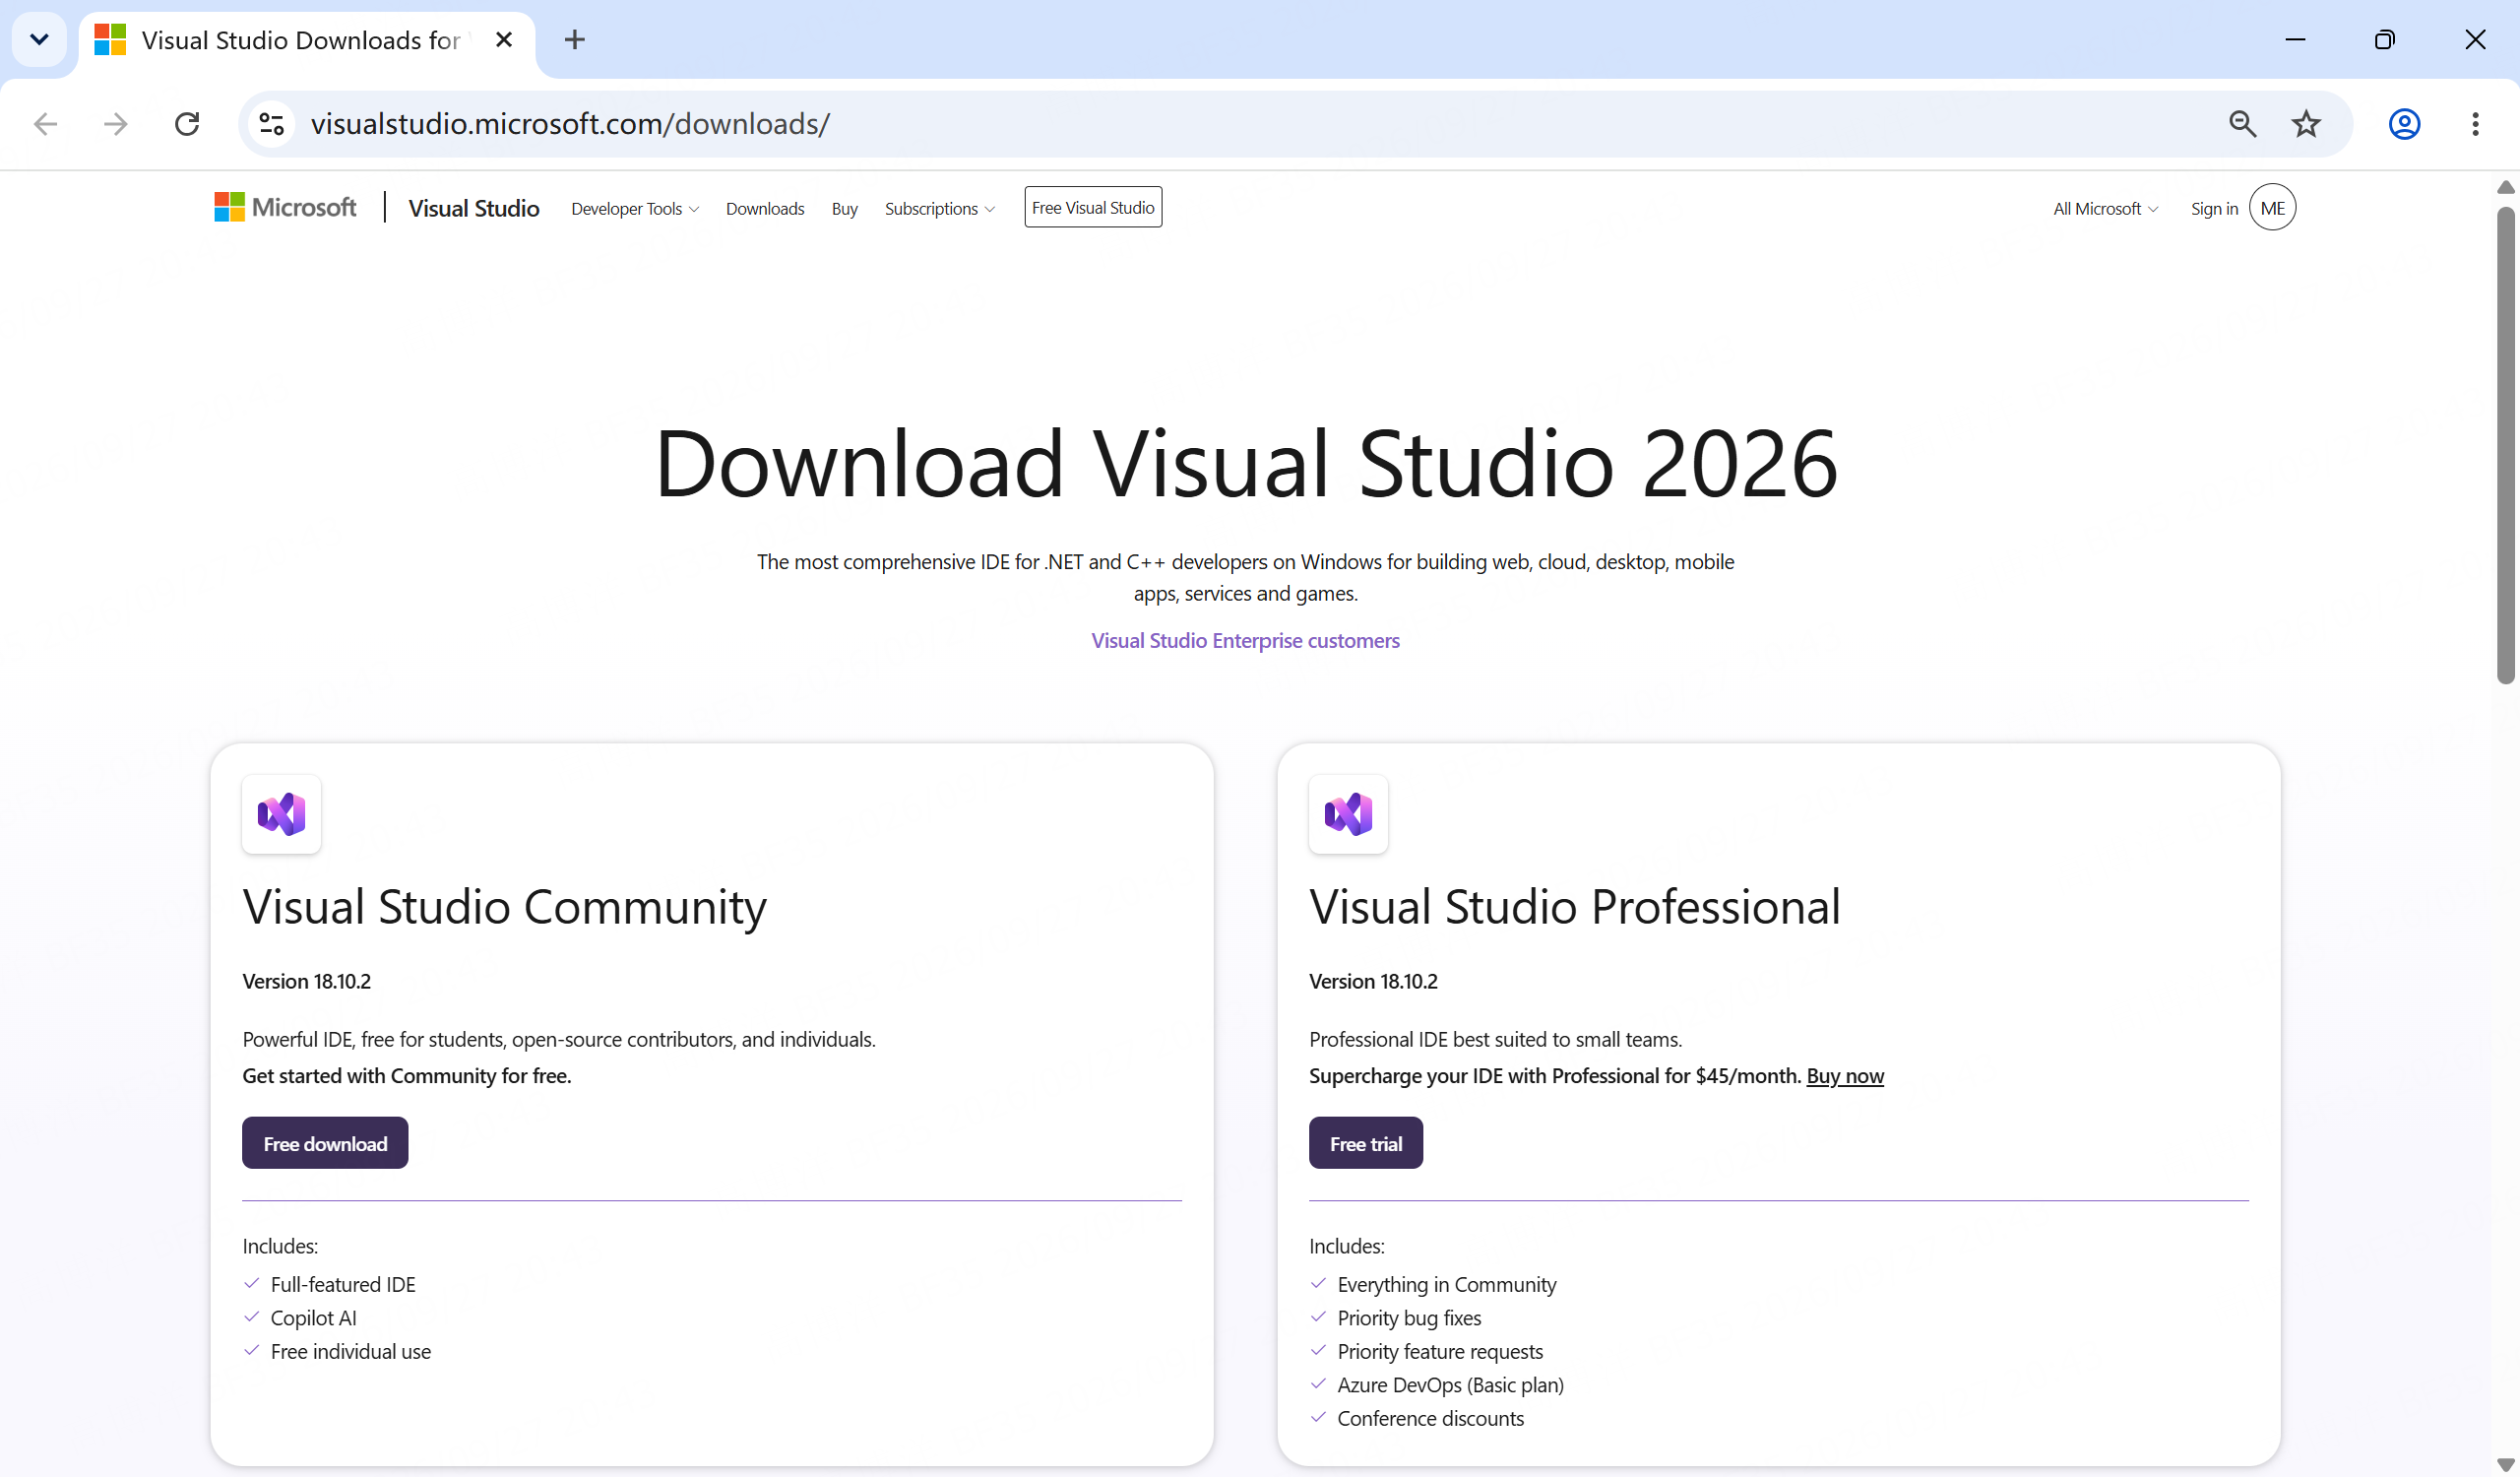This screenshot has width=2520, height=1477.
Task: Open Visual Studio Enterprise customers link
Action: [1245, 641]
